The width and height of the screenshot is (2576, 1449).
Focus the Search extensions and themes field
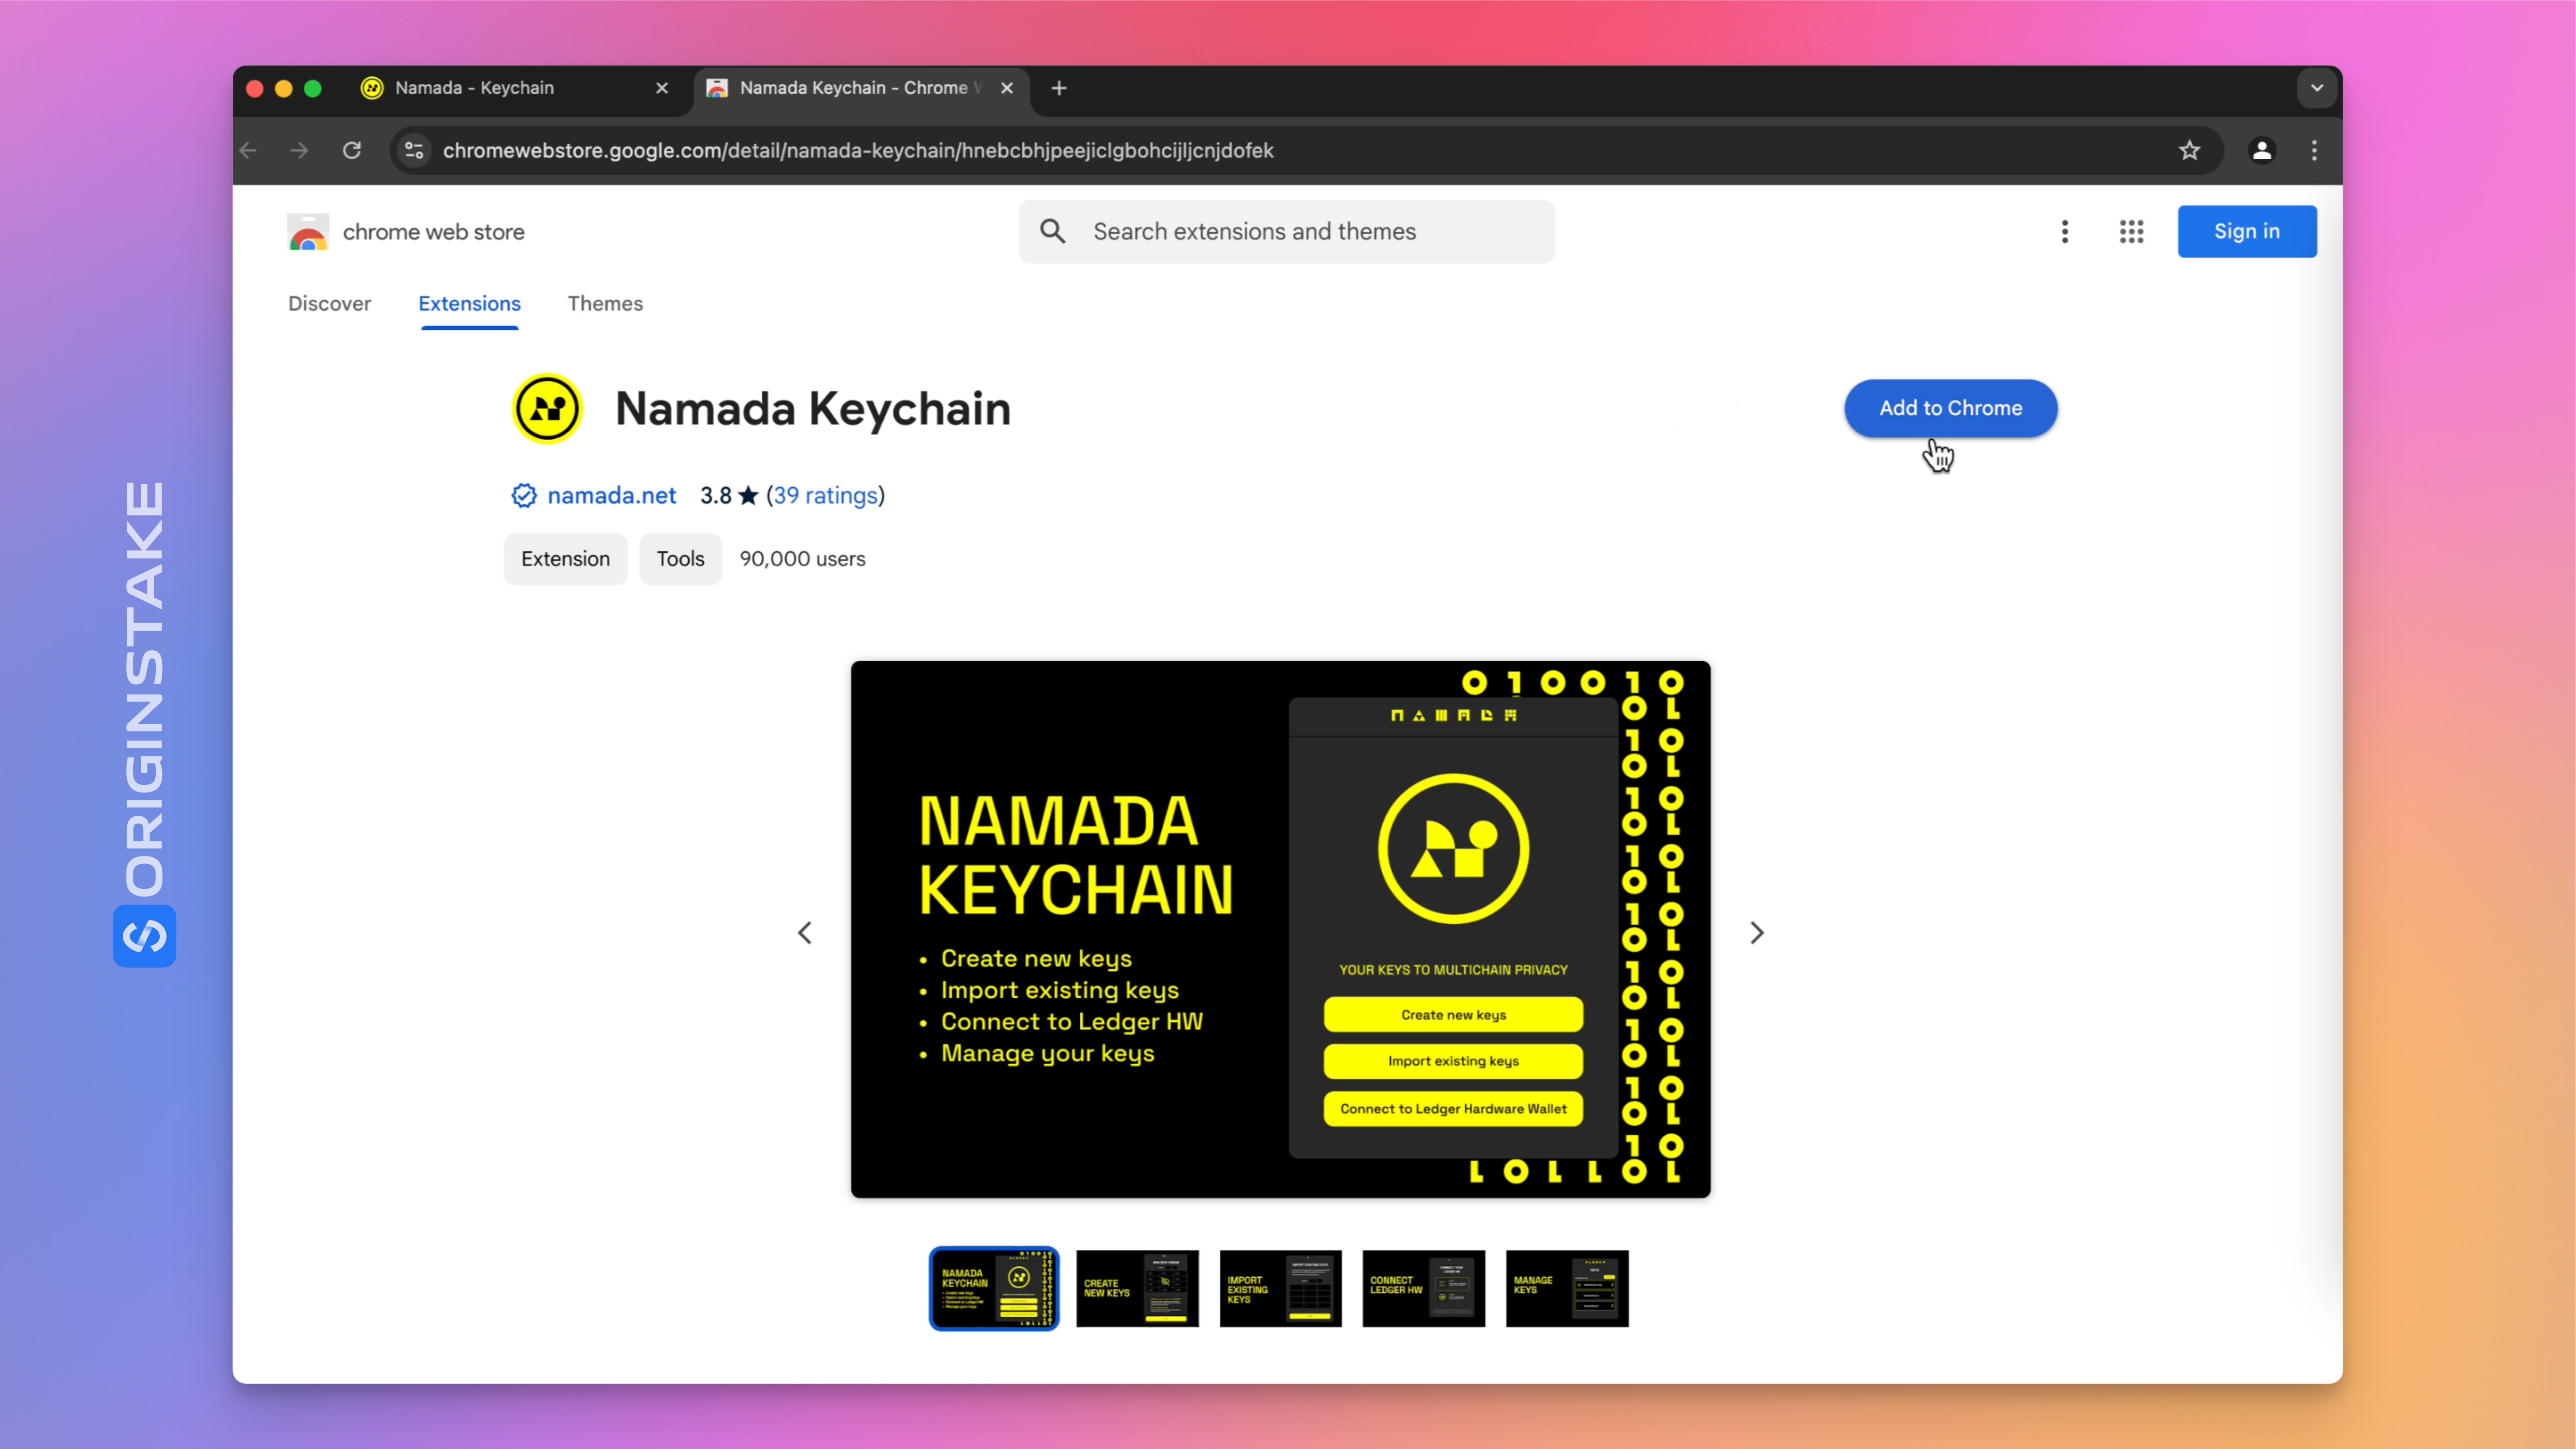click(1287, 232)
